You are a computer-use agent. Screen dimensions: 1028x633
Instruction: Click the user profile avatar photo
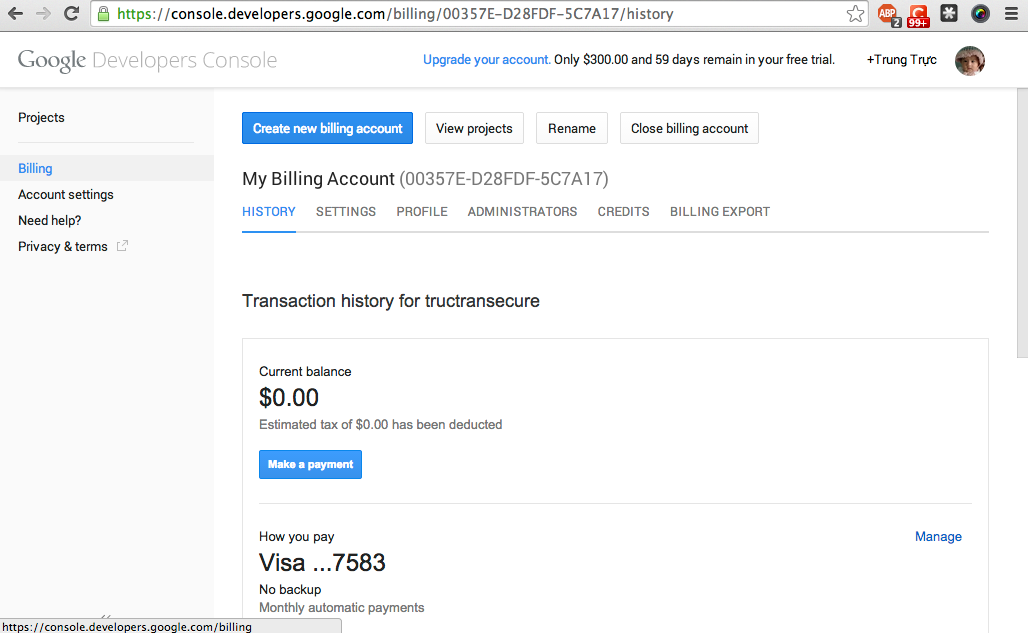coord(970,60)
